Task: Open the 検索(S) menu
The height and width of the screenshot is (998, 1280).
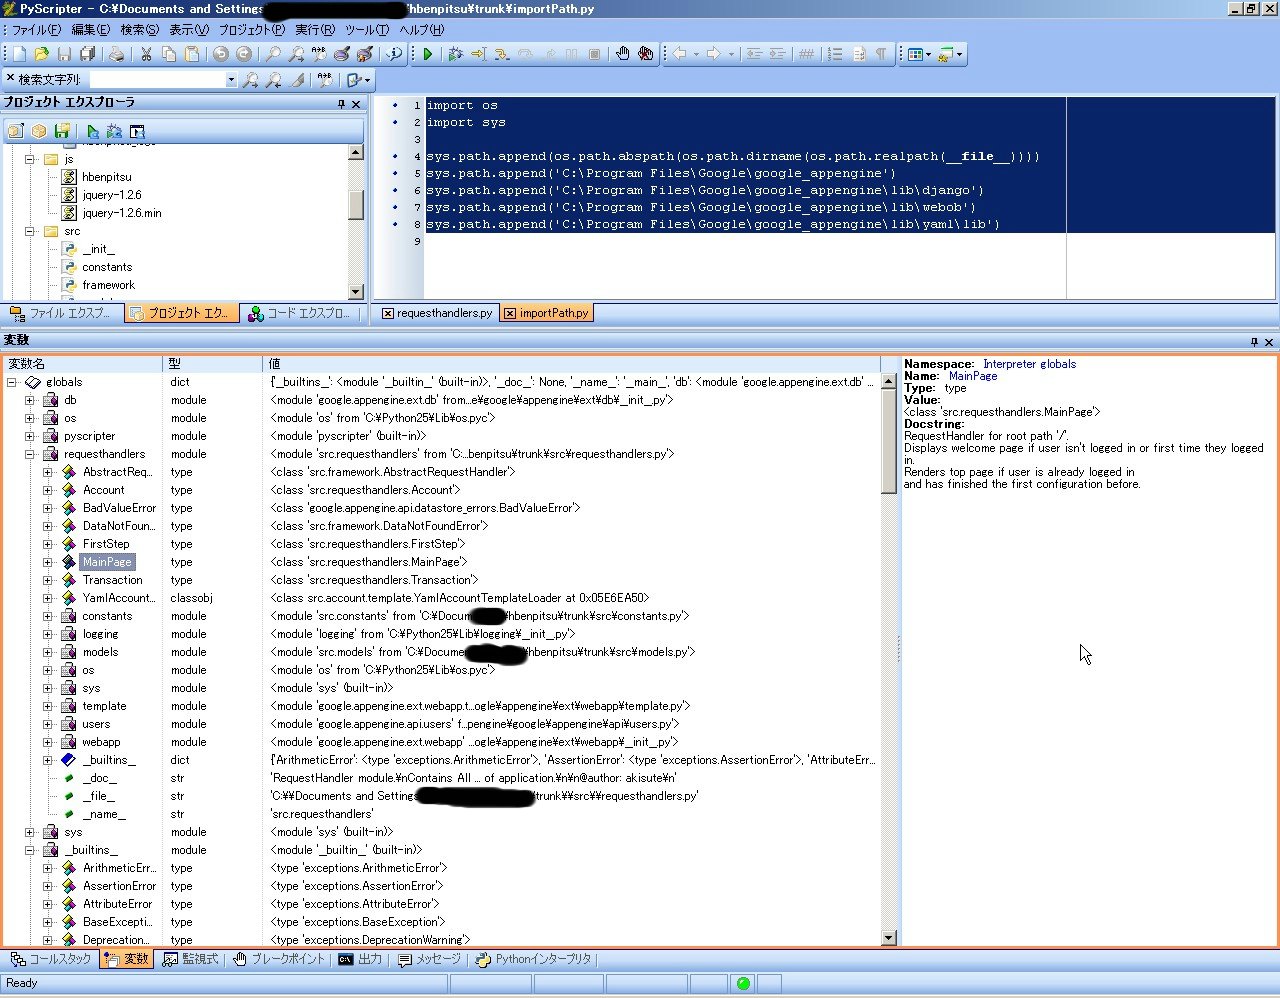Action: coord(139,30)
